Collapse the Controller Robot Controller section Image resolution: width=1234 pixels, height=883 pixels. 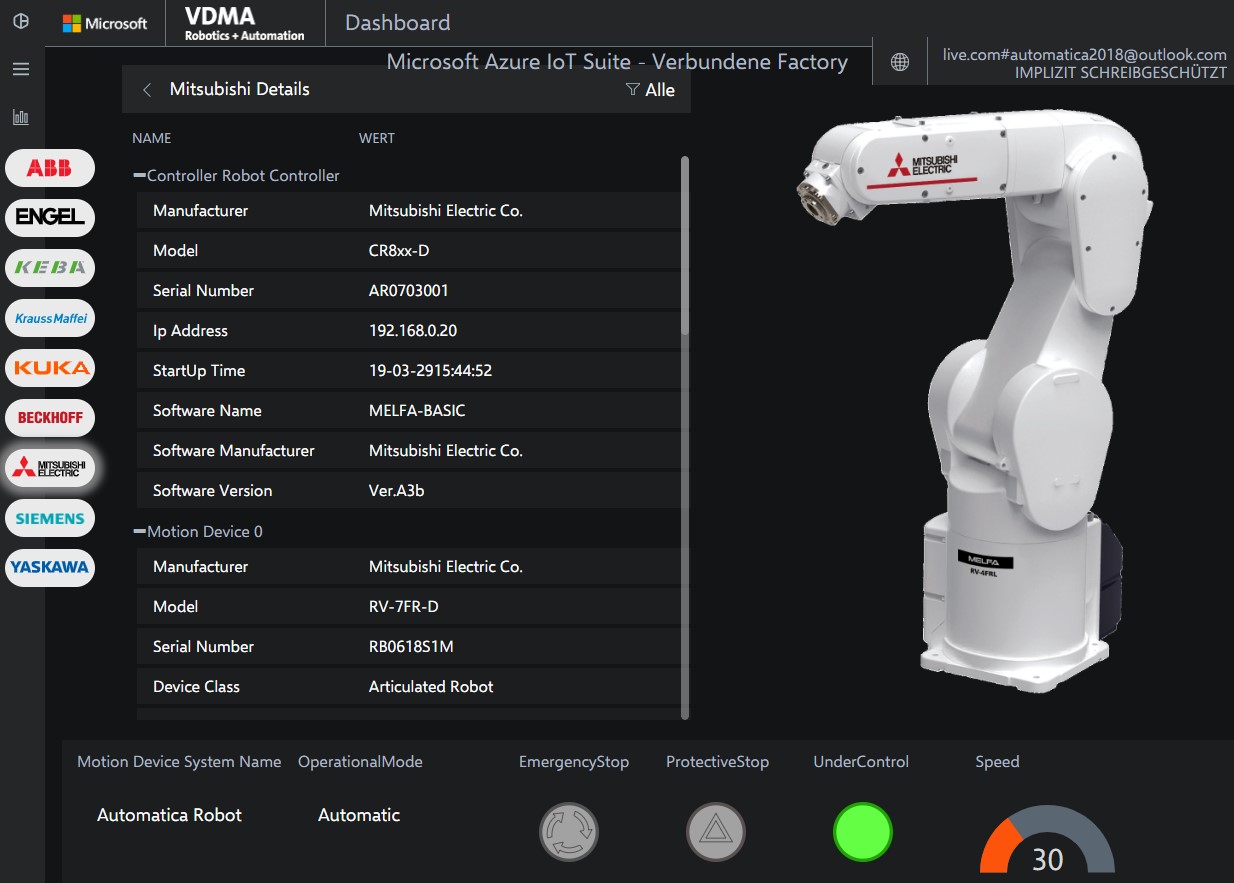[x=142, y=174]
